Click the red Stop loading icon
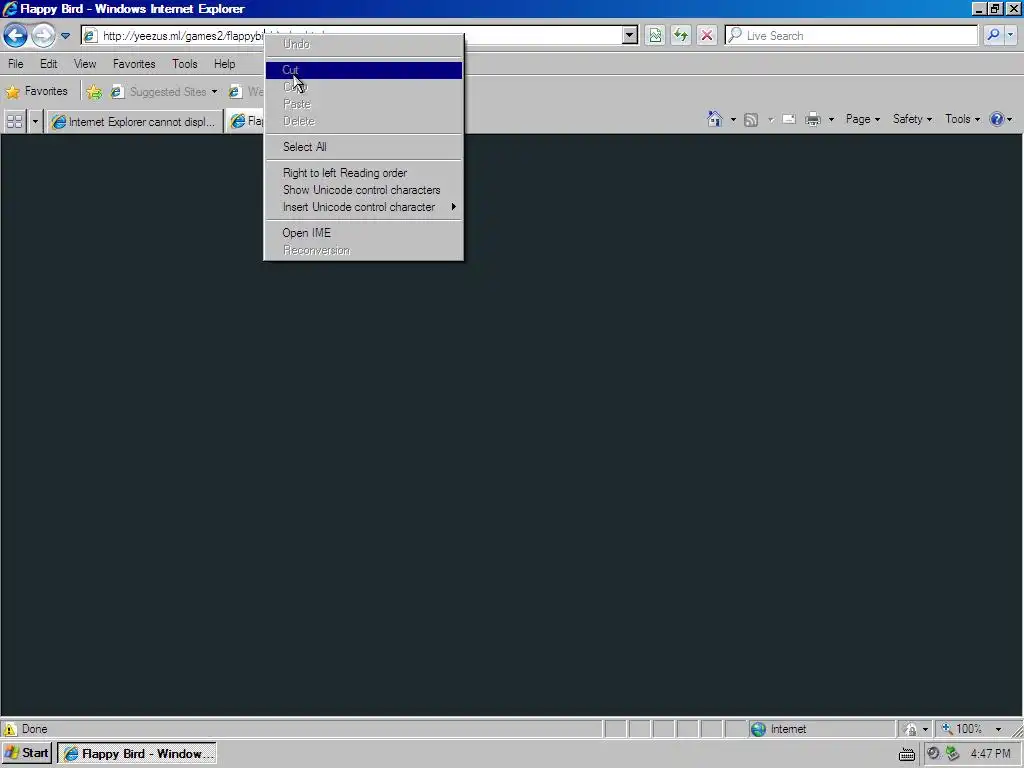The width and height of the screenshot is (1024, 768). [707, 35]
